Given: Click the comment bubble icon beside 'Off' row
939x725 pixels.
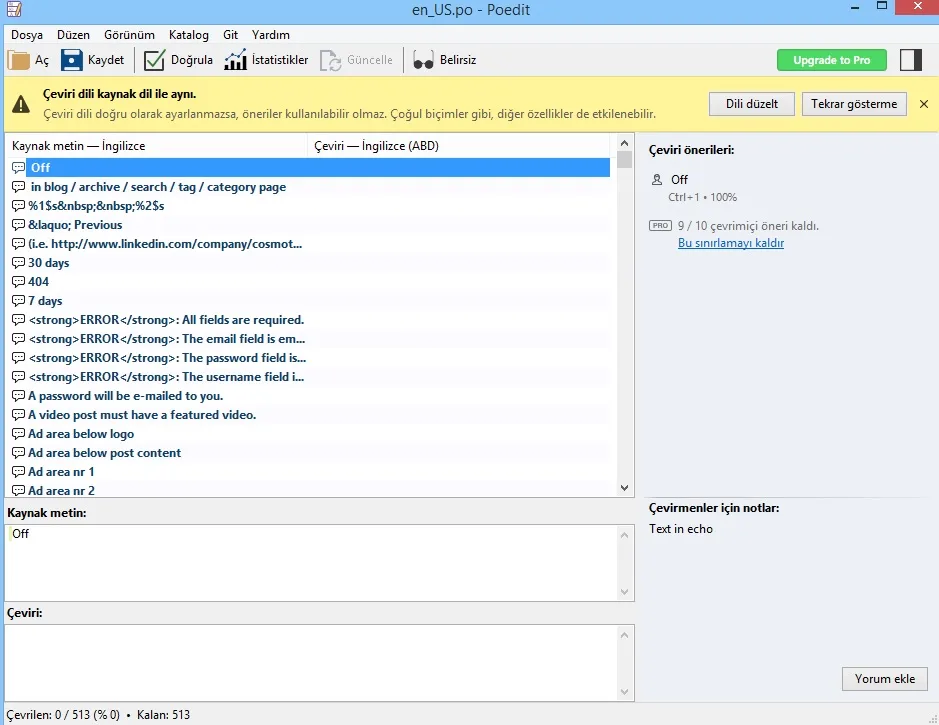Looking at the screenshot, I should (19, 168).
